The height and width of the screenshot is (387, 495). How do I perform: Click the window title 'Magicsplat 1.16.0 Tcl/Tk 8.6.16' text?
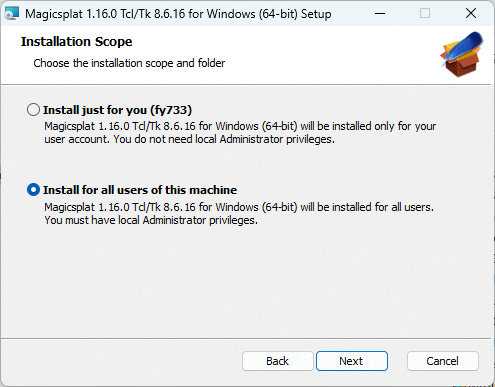[105, 14]
